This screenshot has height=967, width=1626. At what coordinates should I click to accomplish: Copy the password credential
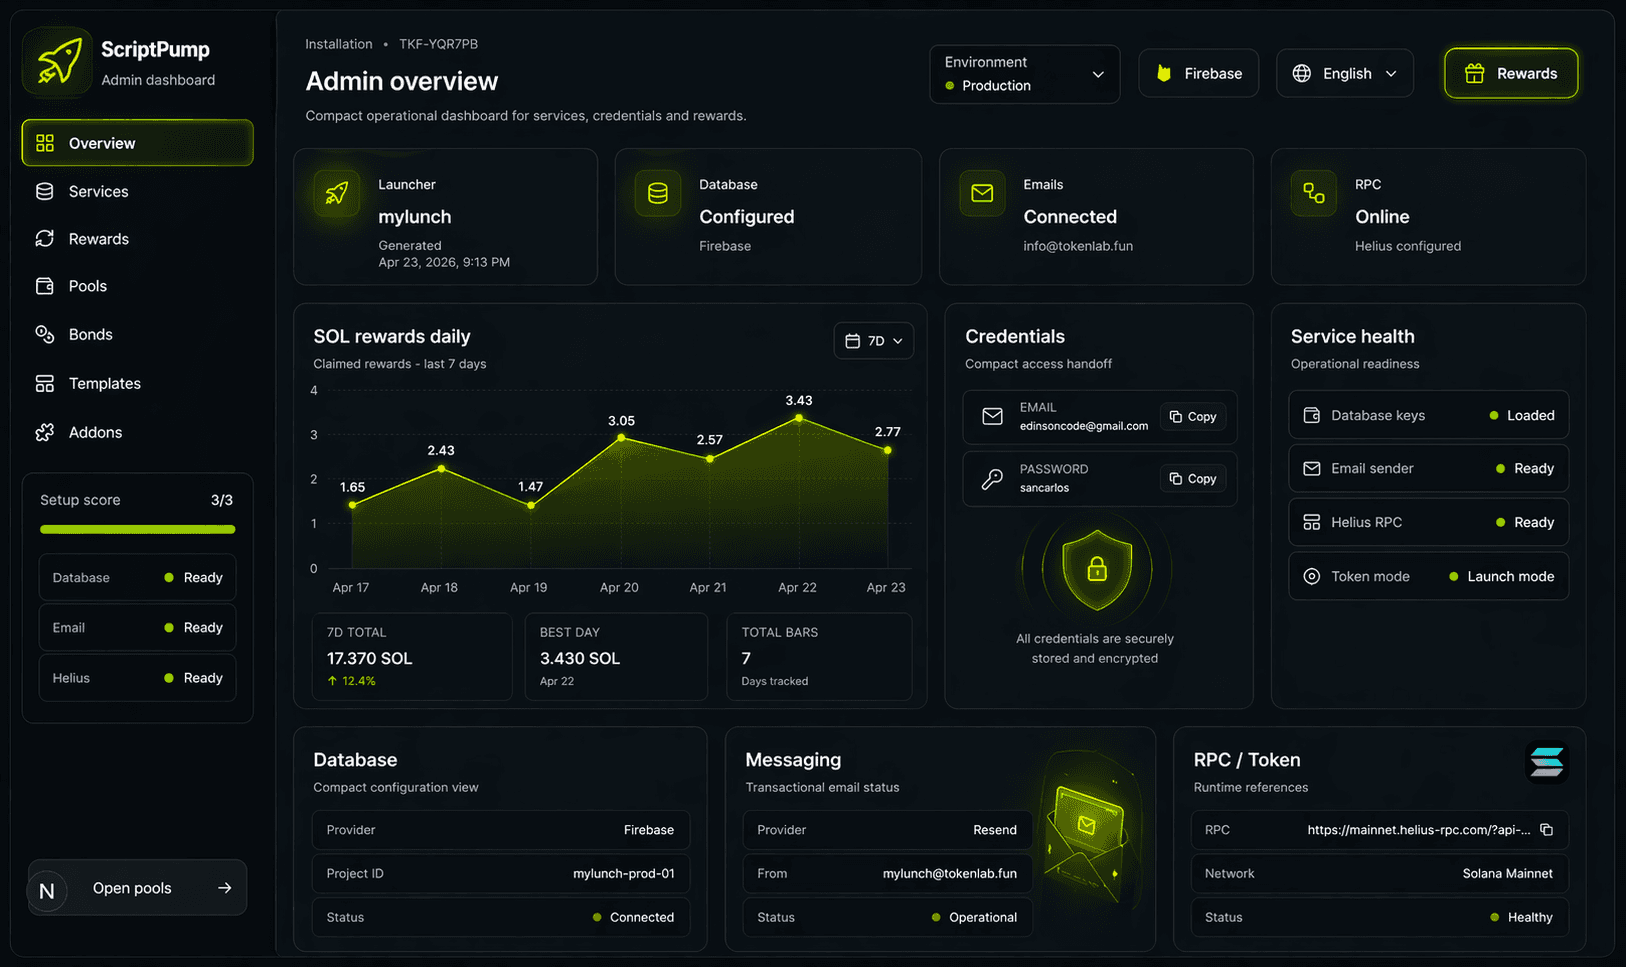[x=1193, y=479]
